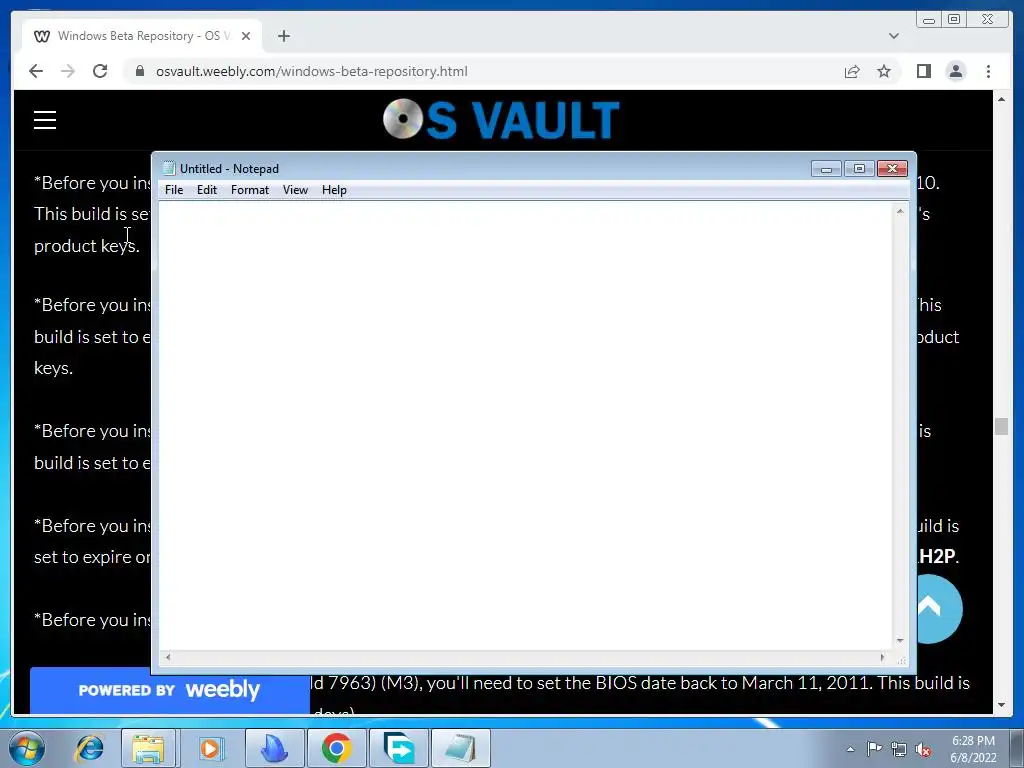
Task: Click inside the Notepad text area
Action: point(526,424)
